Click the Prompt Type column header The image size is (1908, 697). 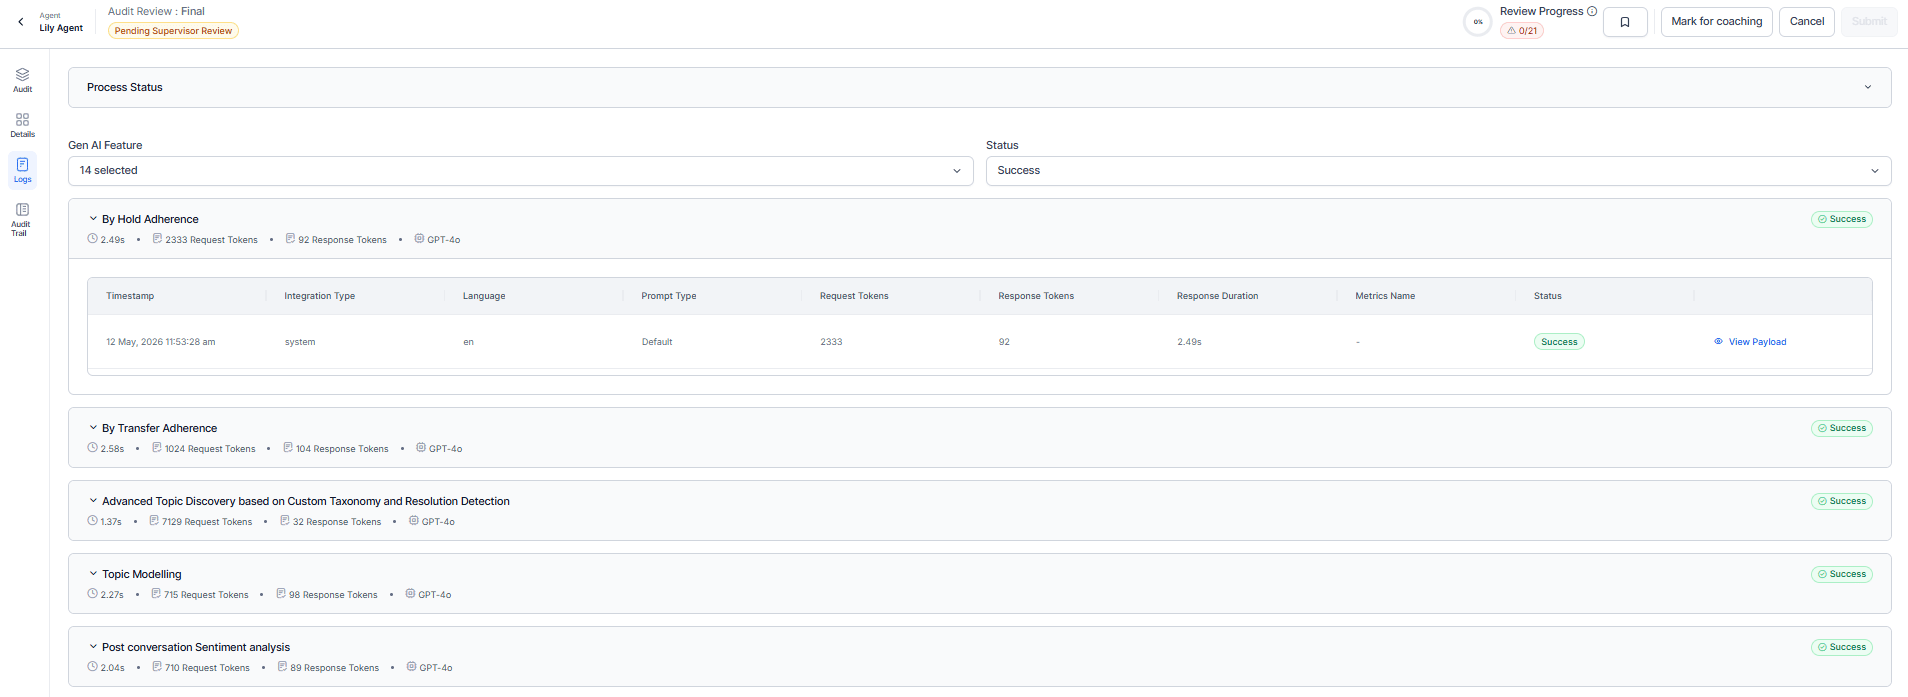point(669,296)
